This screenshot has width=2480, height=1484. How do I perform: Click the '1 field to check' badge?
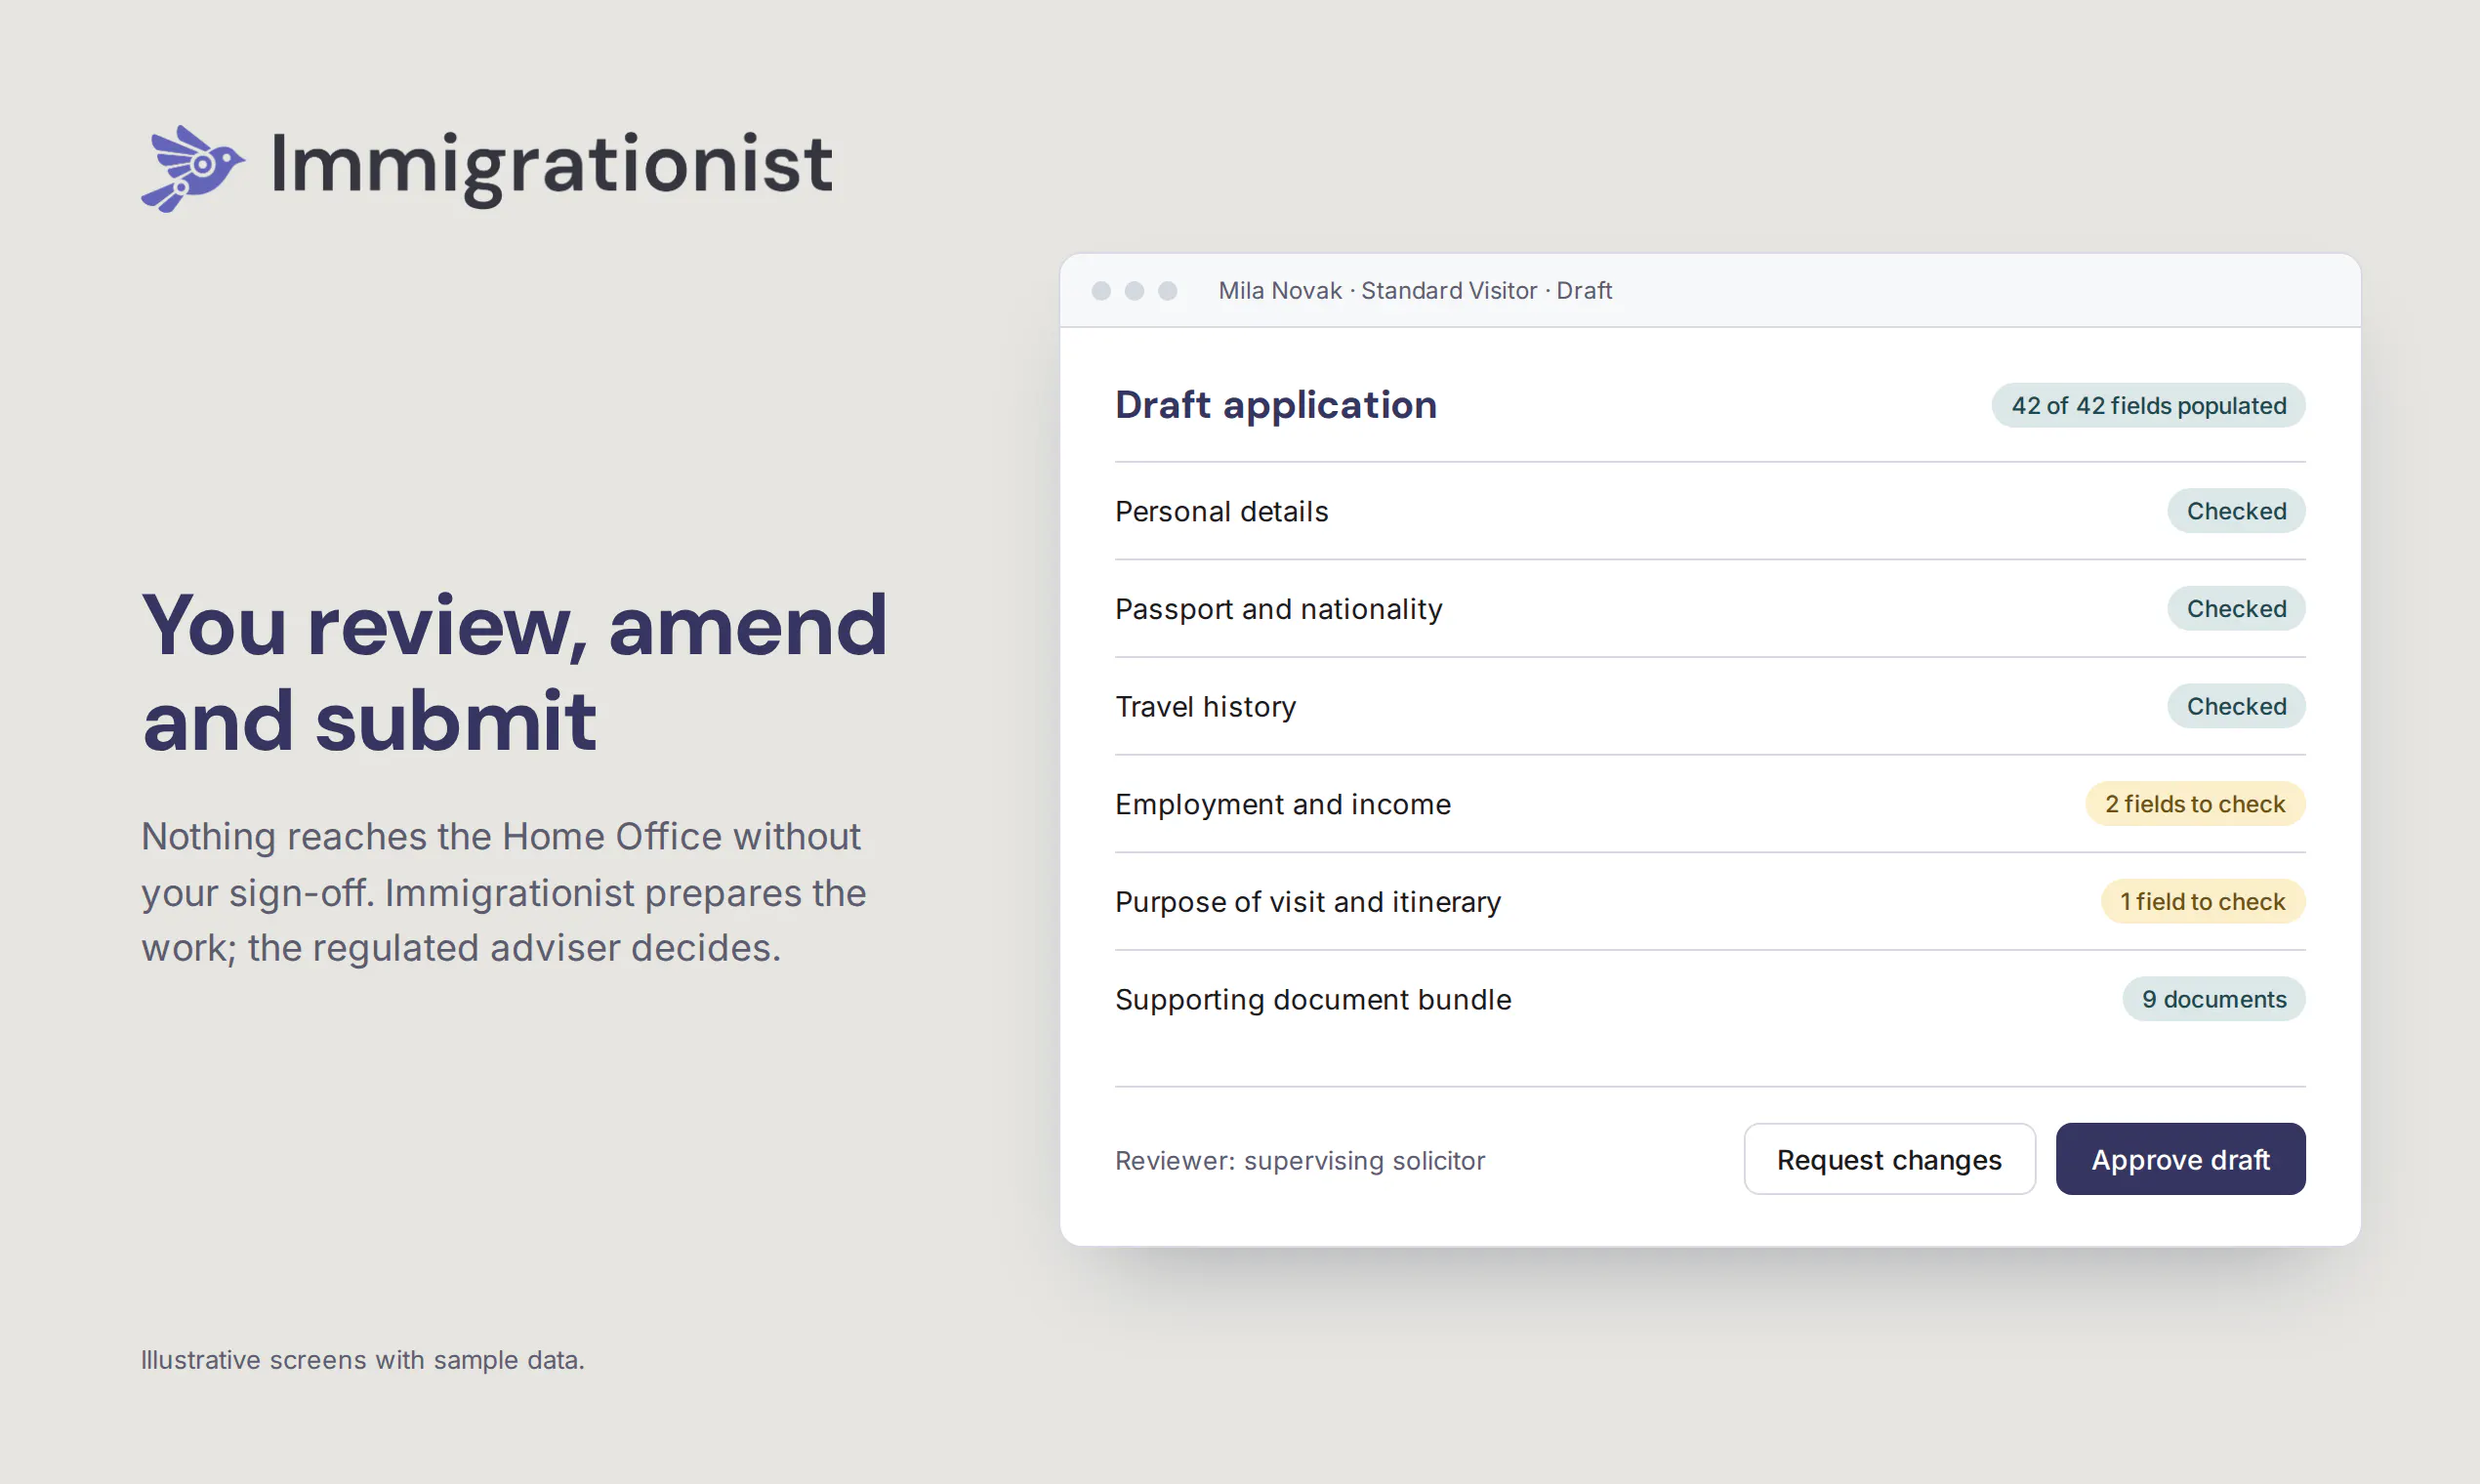click(2203, 902)
